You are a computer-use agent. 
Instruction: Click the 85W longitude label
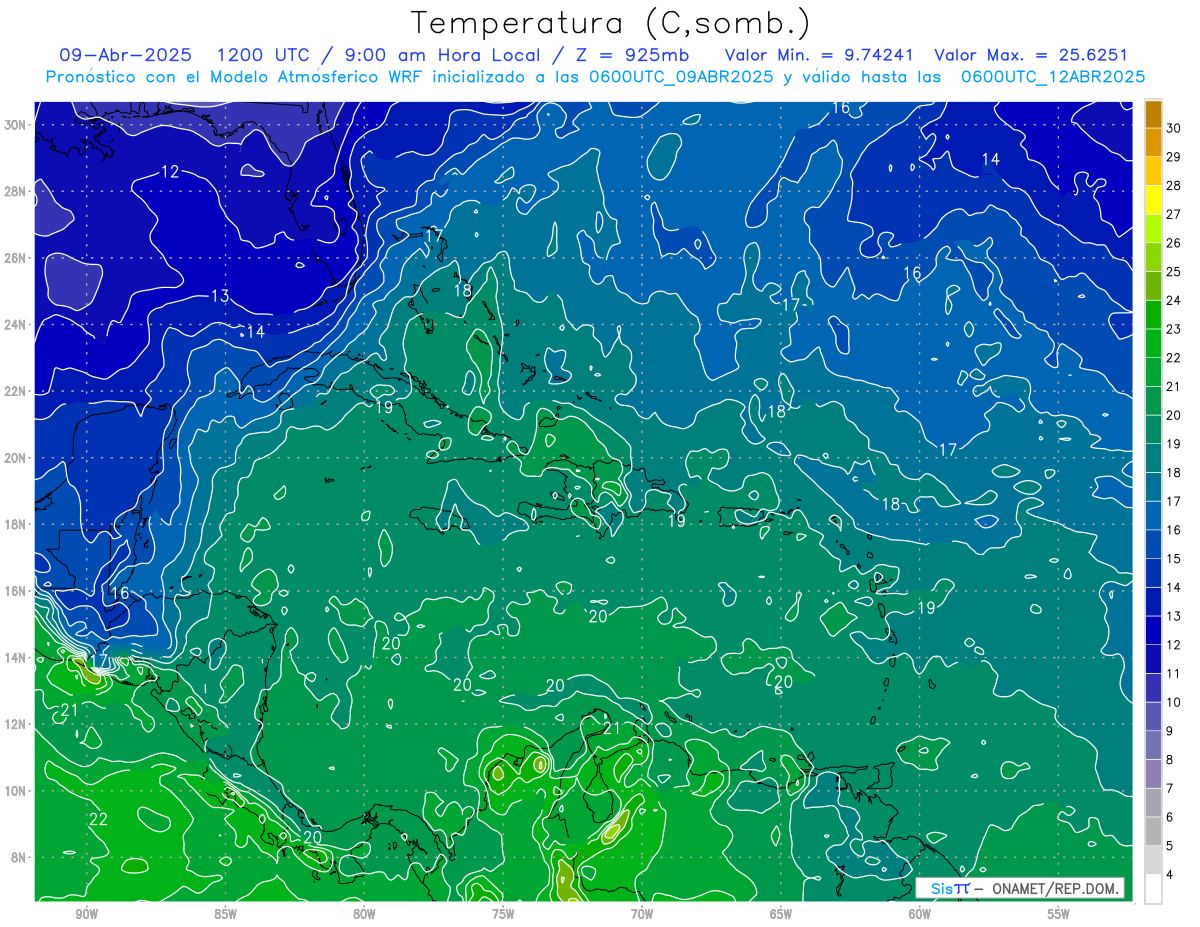tap(225, 914)
